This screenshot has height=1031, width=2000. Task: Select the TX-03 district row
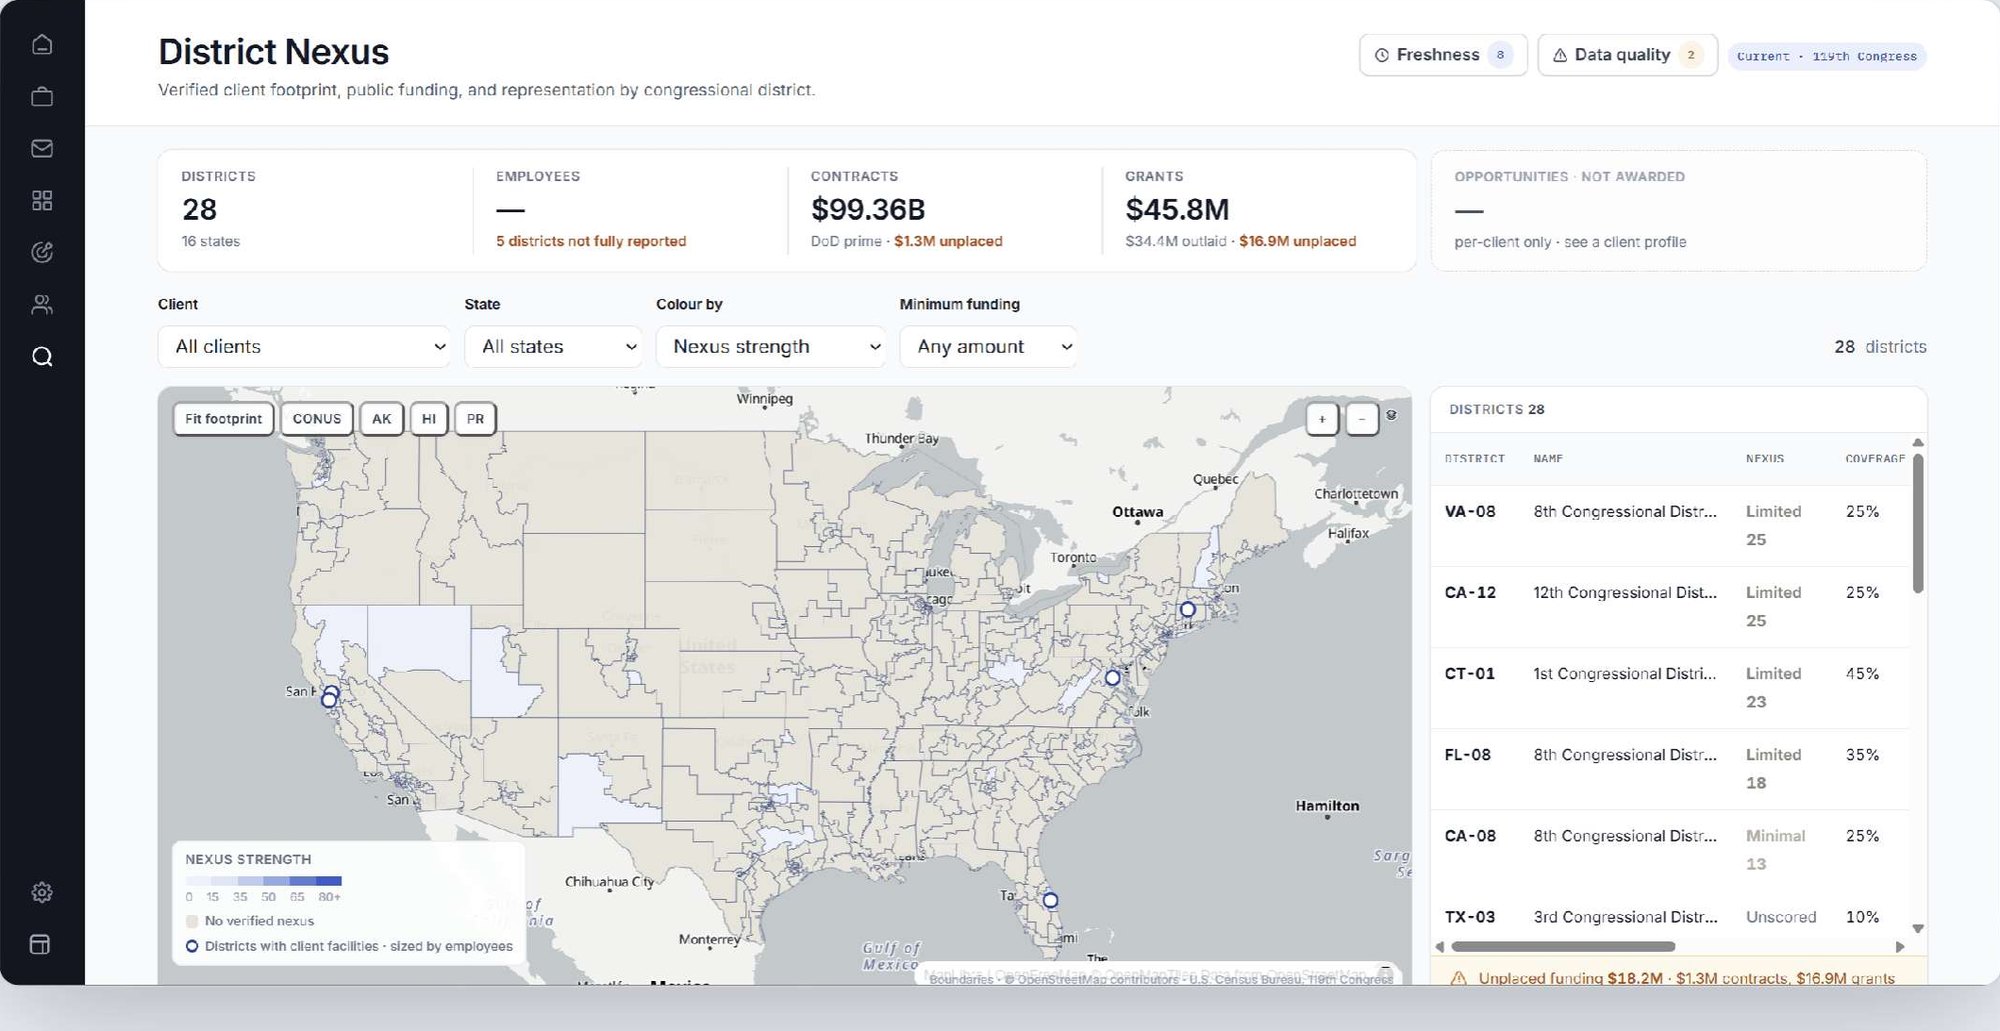pyautogui.click(x=1670, y=917)
